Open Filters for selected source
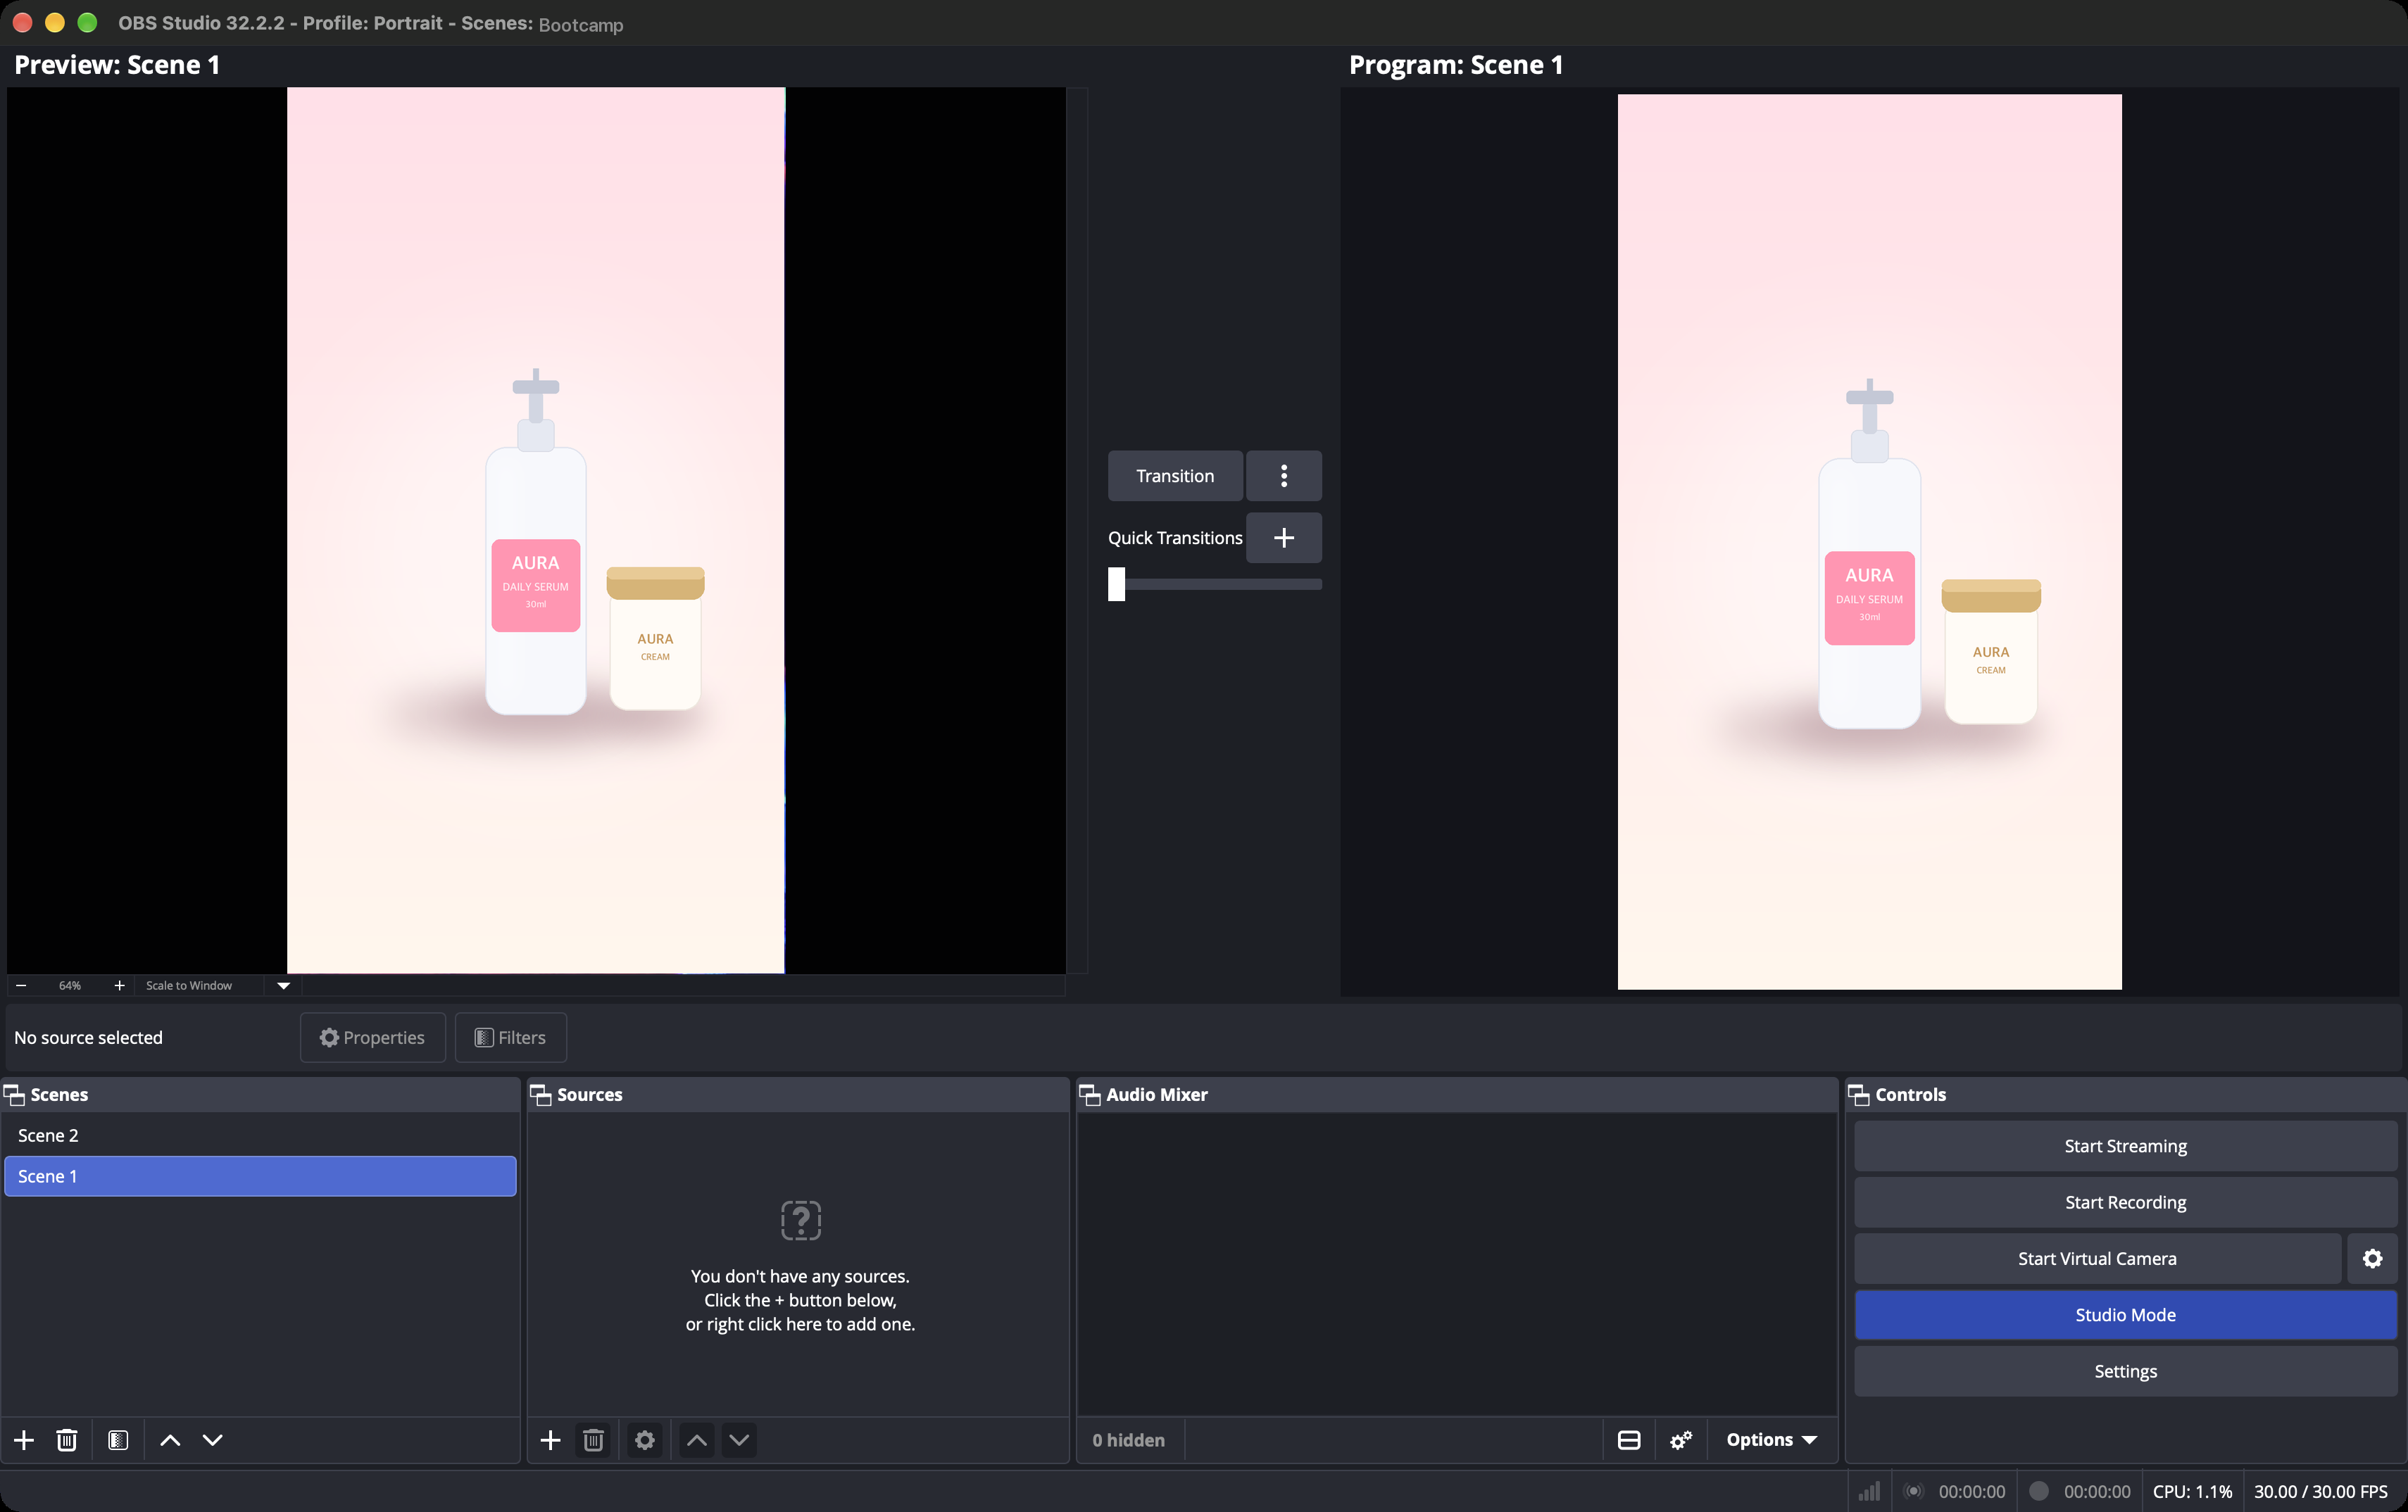The image size is (2408, 1512). 511,1038
